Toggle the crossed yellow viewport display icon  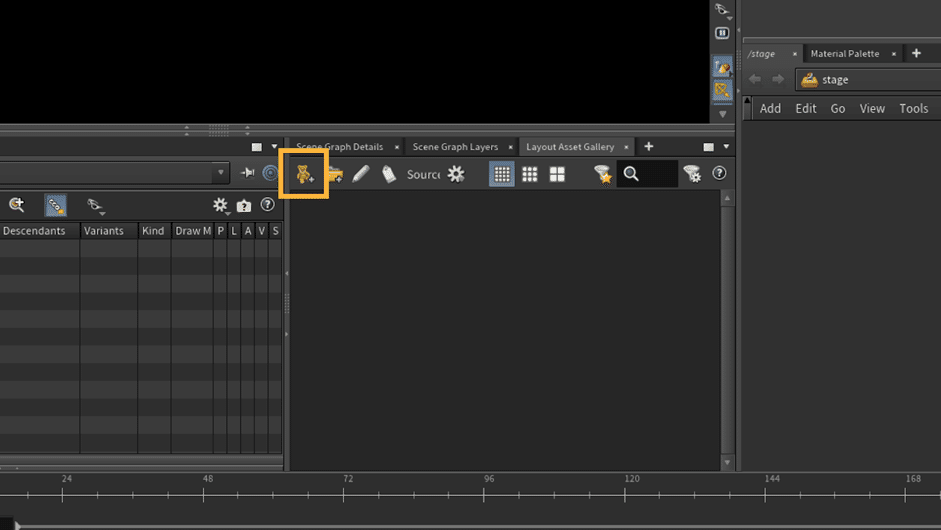point(722,90)
